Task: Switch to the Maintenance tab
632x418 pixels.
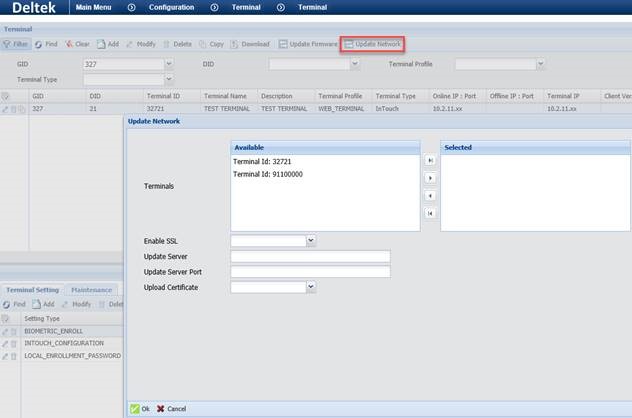Action: 91,290
